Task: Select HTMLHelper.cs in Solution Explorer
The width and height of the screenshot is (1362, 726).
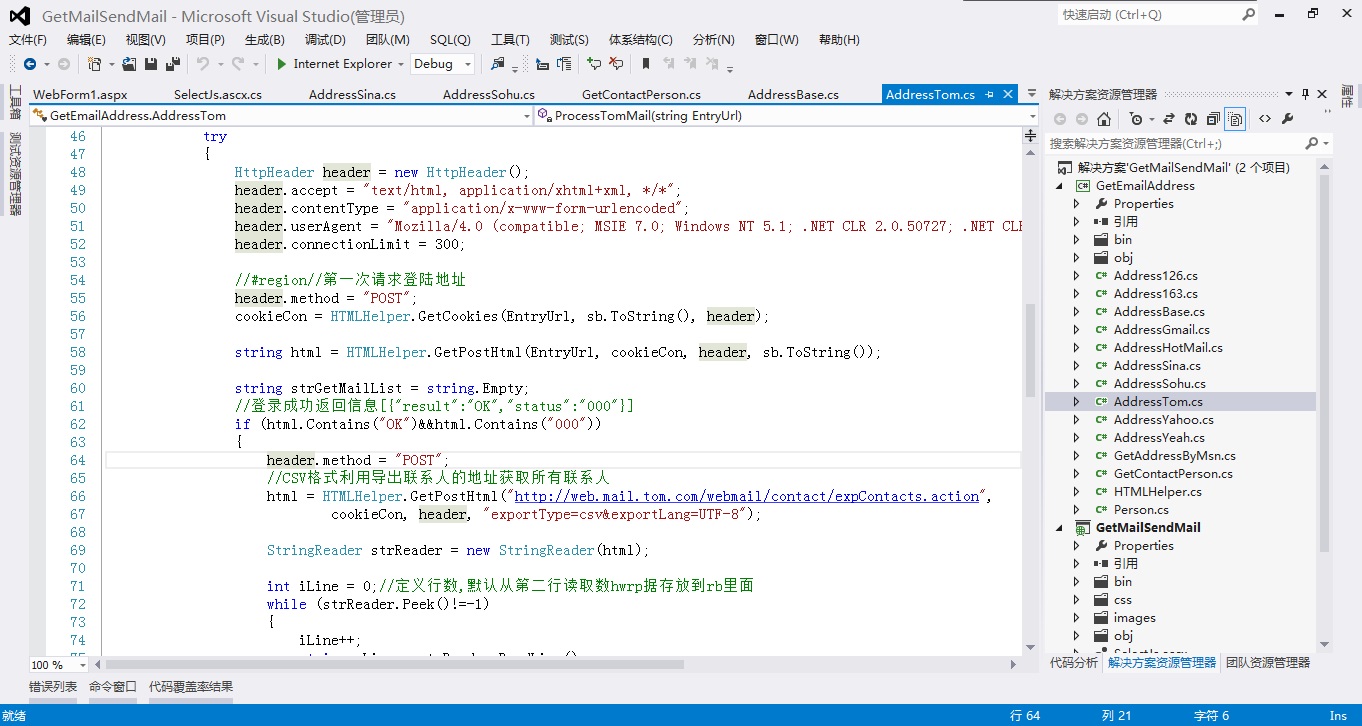Action: (x=1157, y=492)
